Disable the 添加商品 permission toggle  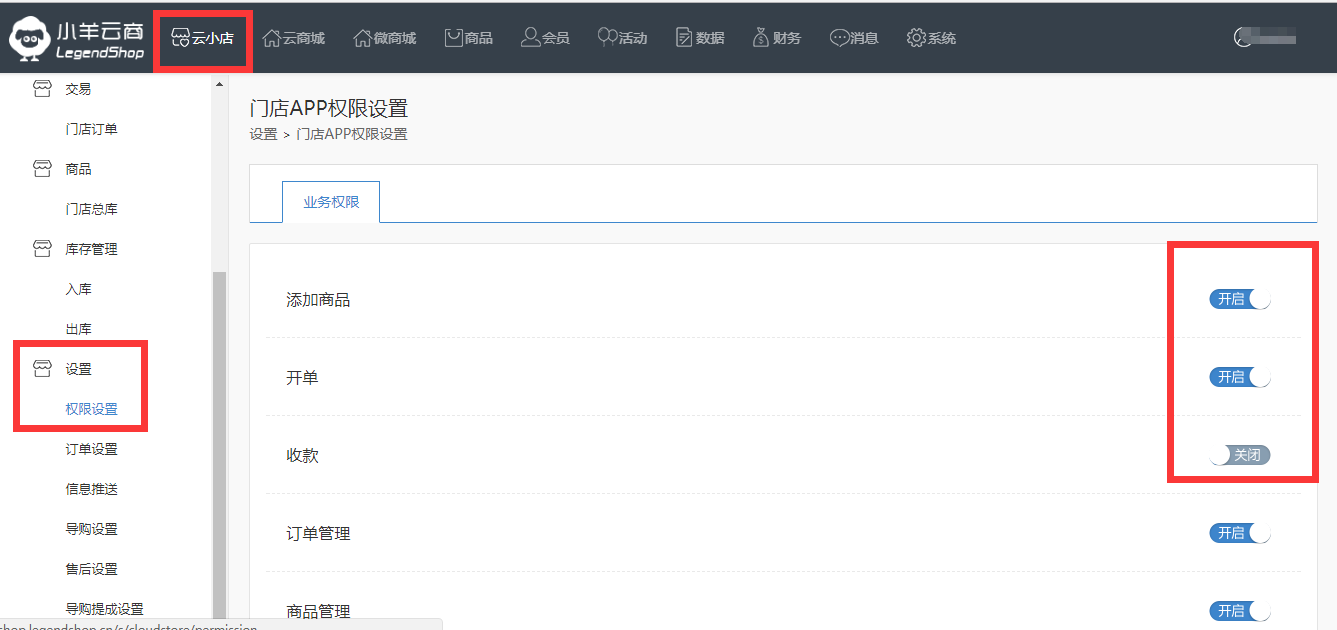tap(1240, 299)
